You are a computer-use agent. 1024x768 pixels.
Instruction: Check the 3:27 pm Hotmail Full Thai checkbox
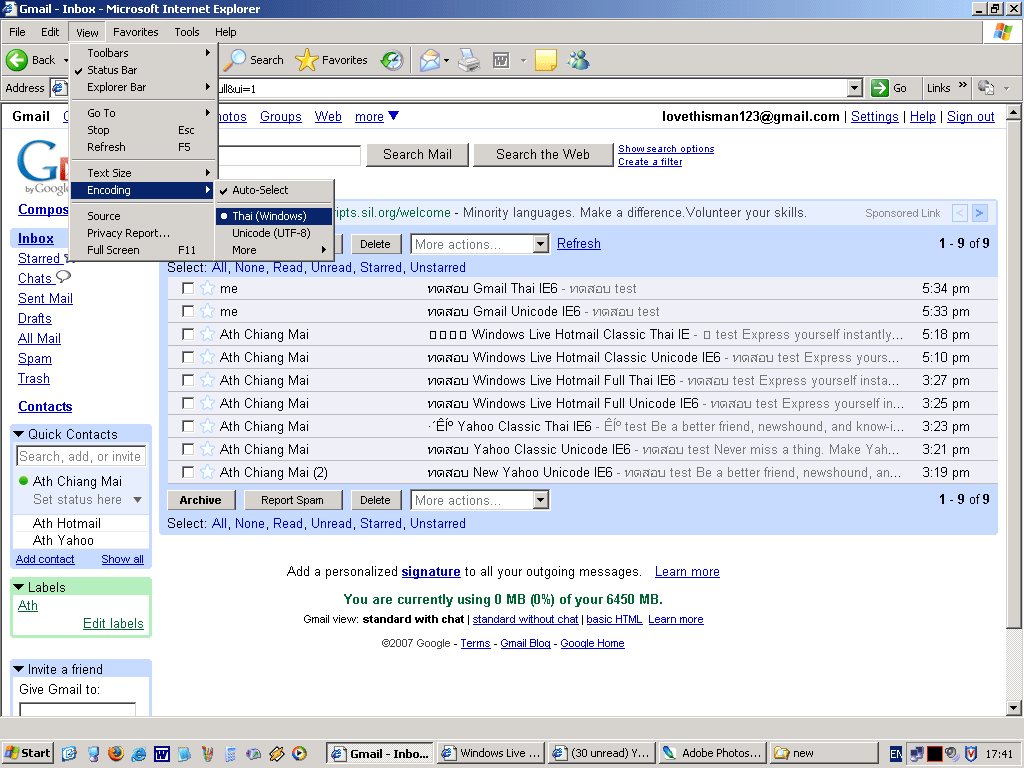pyautogui.click(x=188, y=380)
